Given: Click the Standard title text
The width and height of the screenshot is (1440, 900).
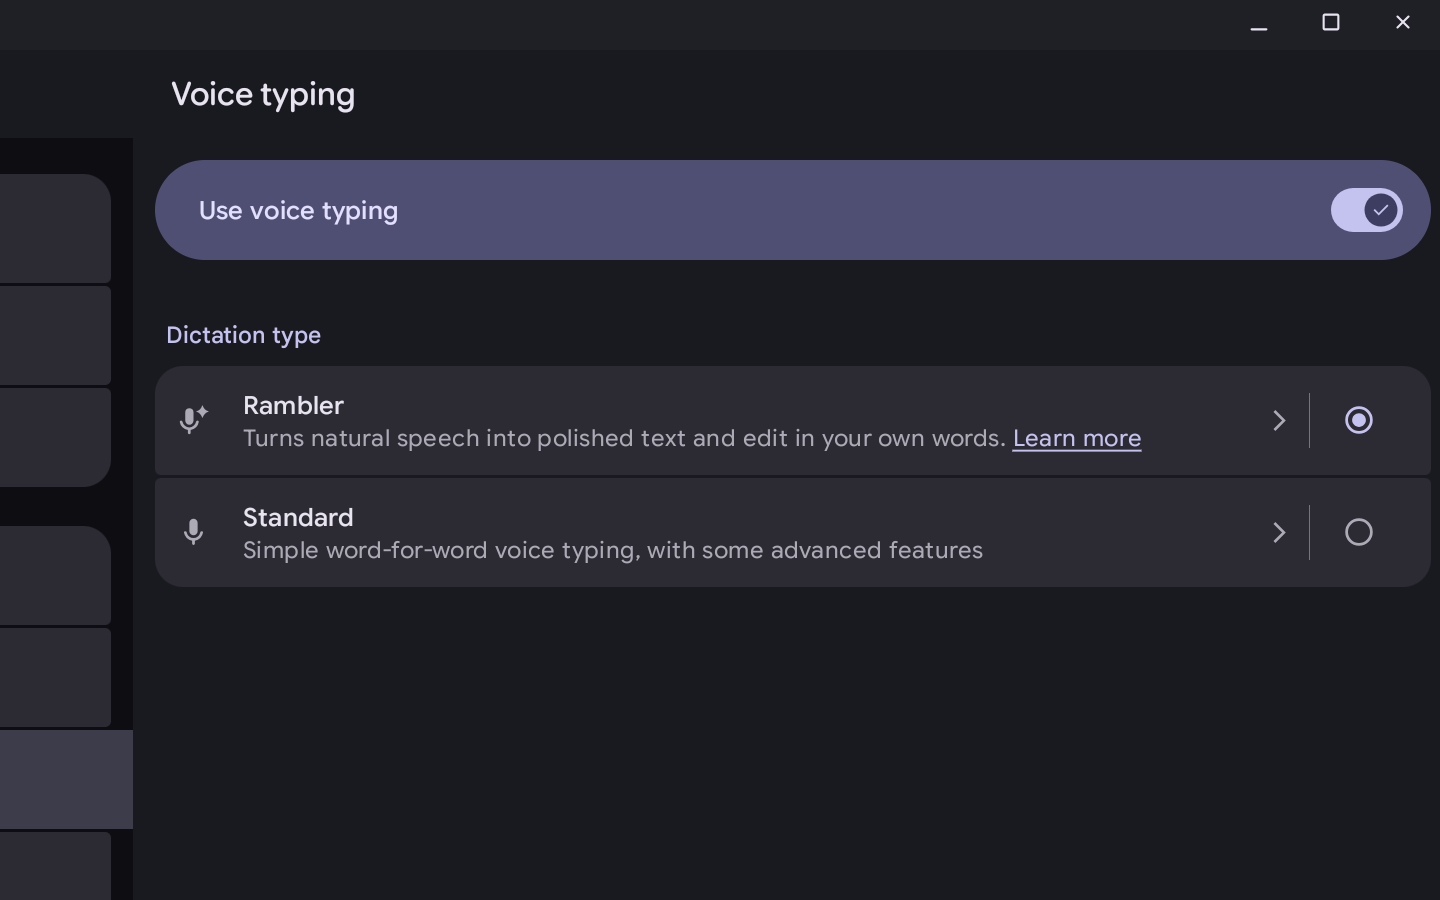Looking at the screenshot, I should pyautogui.click(x=298, y=517).
